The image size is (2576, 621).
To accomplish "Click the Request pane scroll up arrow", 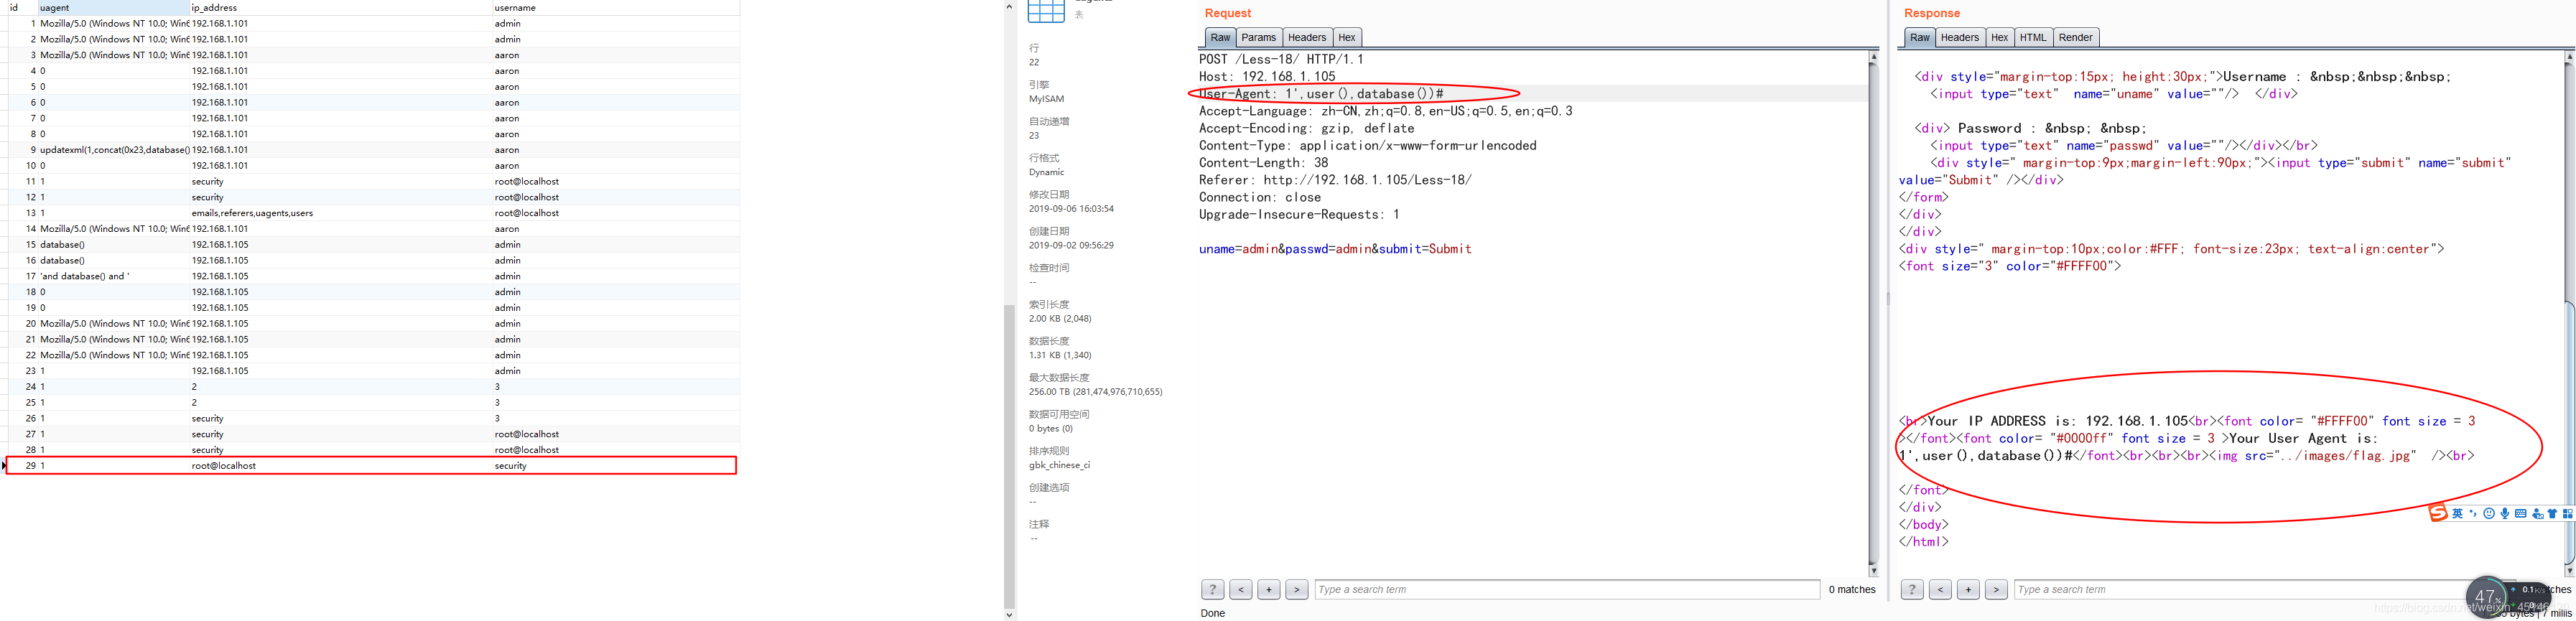I will pyautogui.click(x=1873, y=57).
